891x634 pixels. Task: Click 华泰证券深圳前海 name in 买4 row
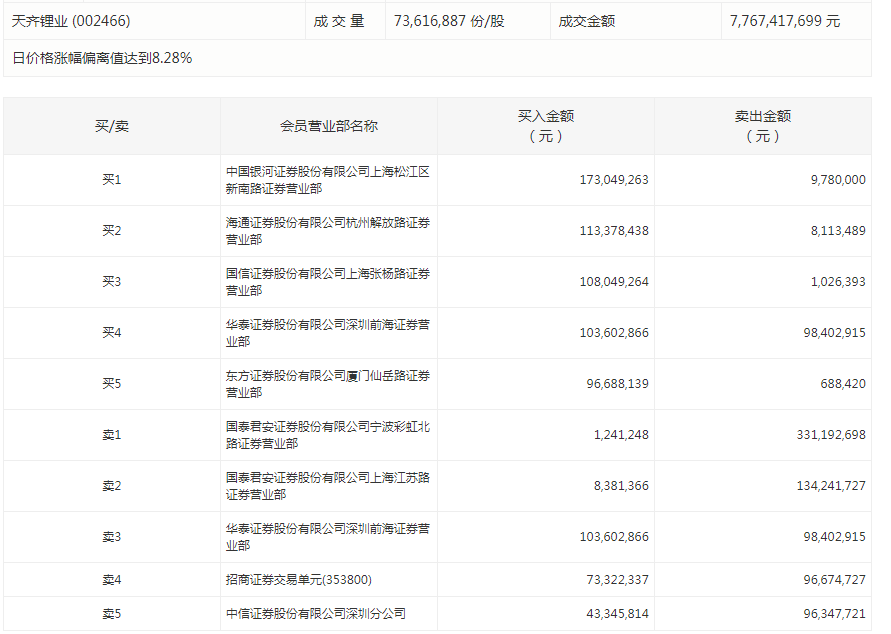328,333
